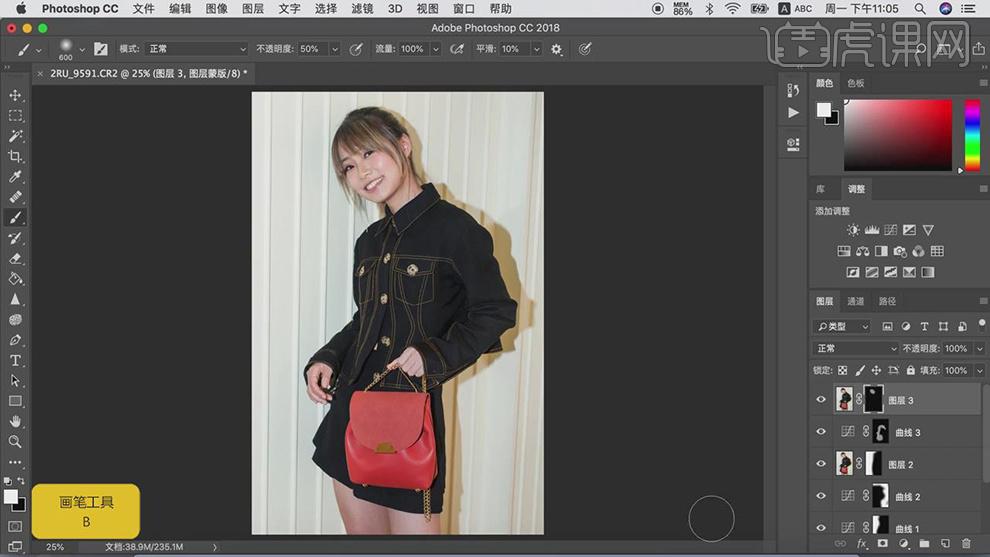Select the Paint Bucket tool

click(x=15, y=278)
